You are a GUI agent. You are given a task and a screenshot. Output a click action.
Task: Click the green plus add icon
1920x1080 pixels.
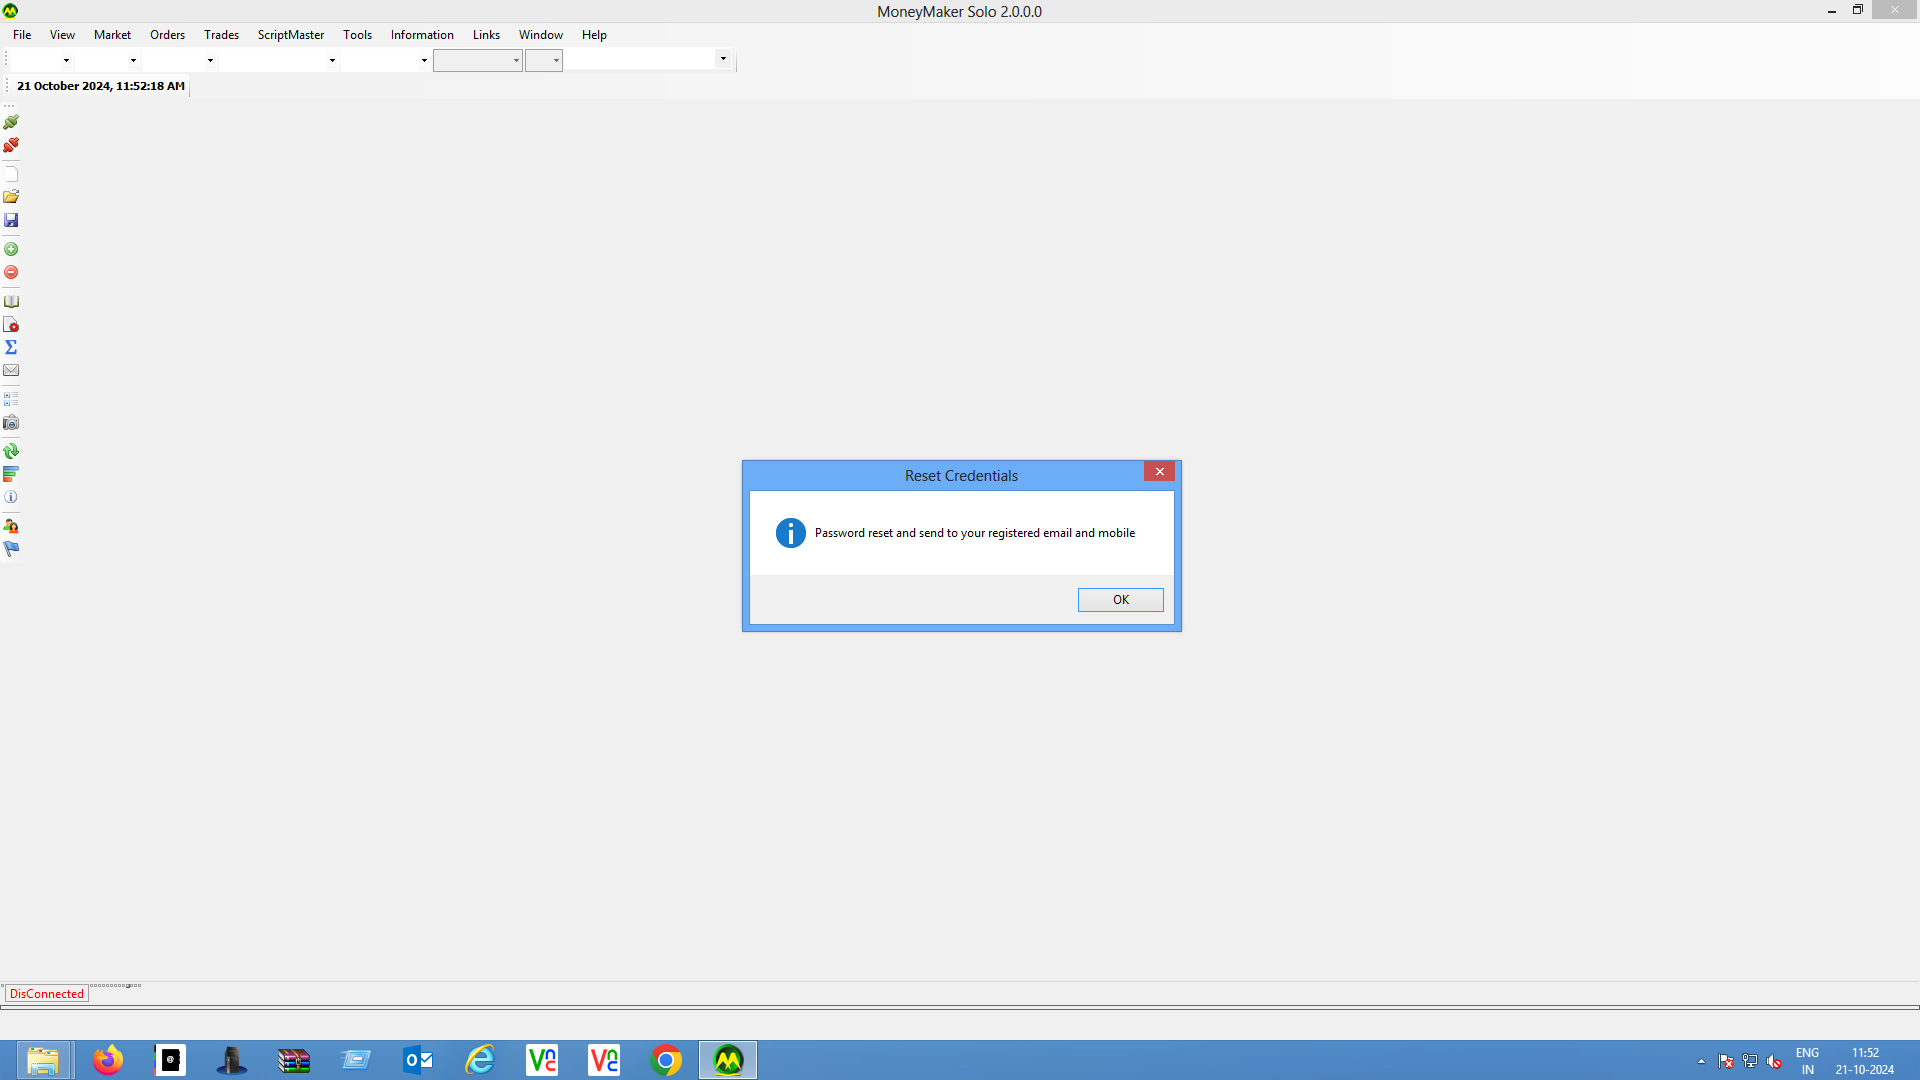(x=11, y=249)
